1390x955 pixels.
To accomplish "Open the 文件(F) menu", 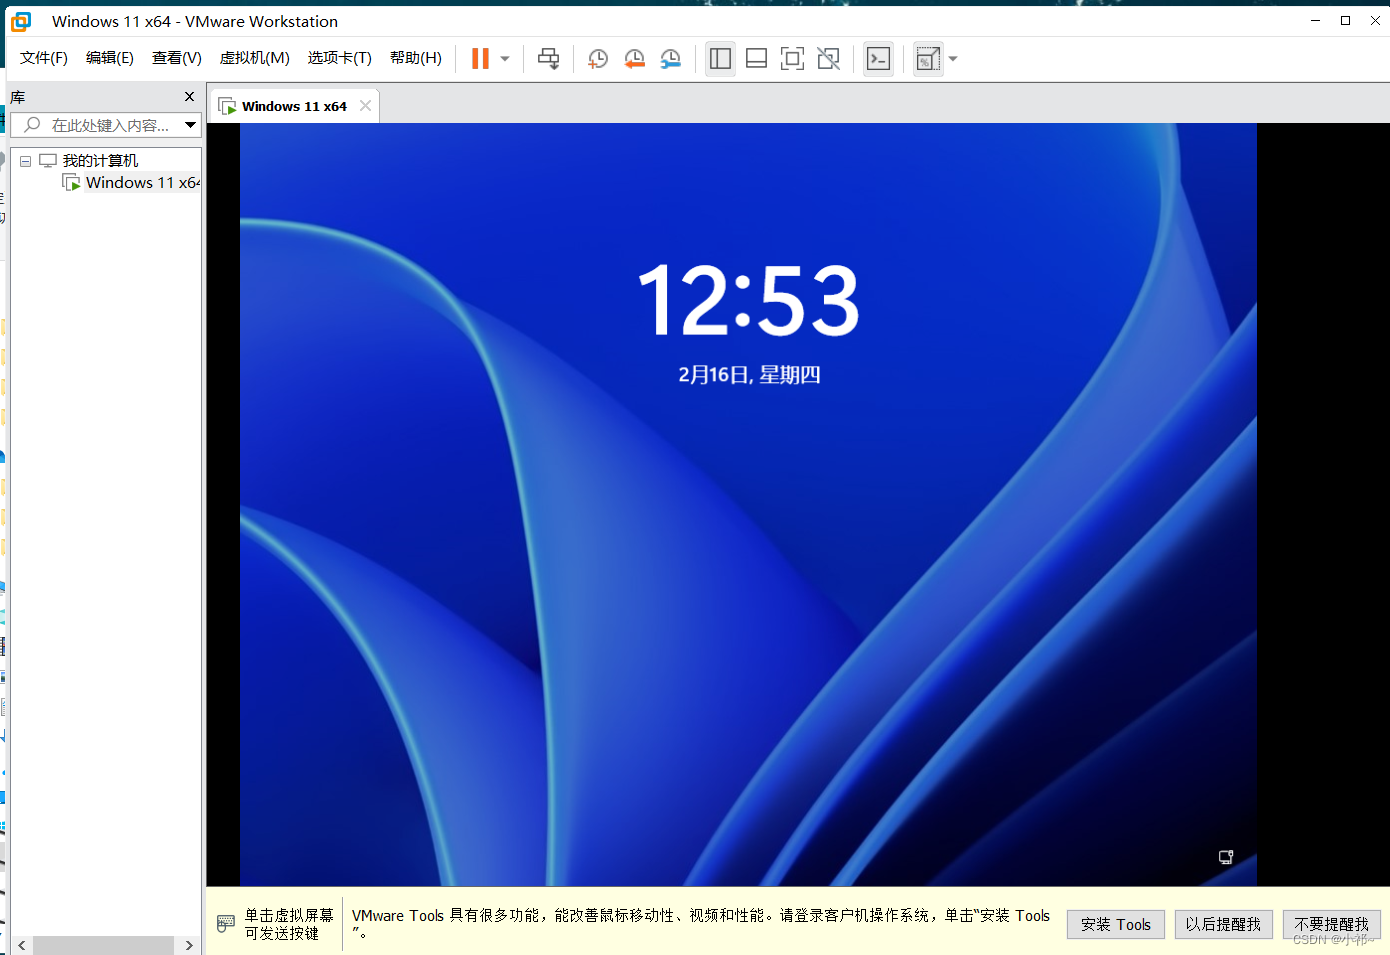I will point(44,58).
